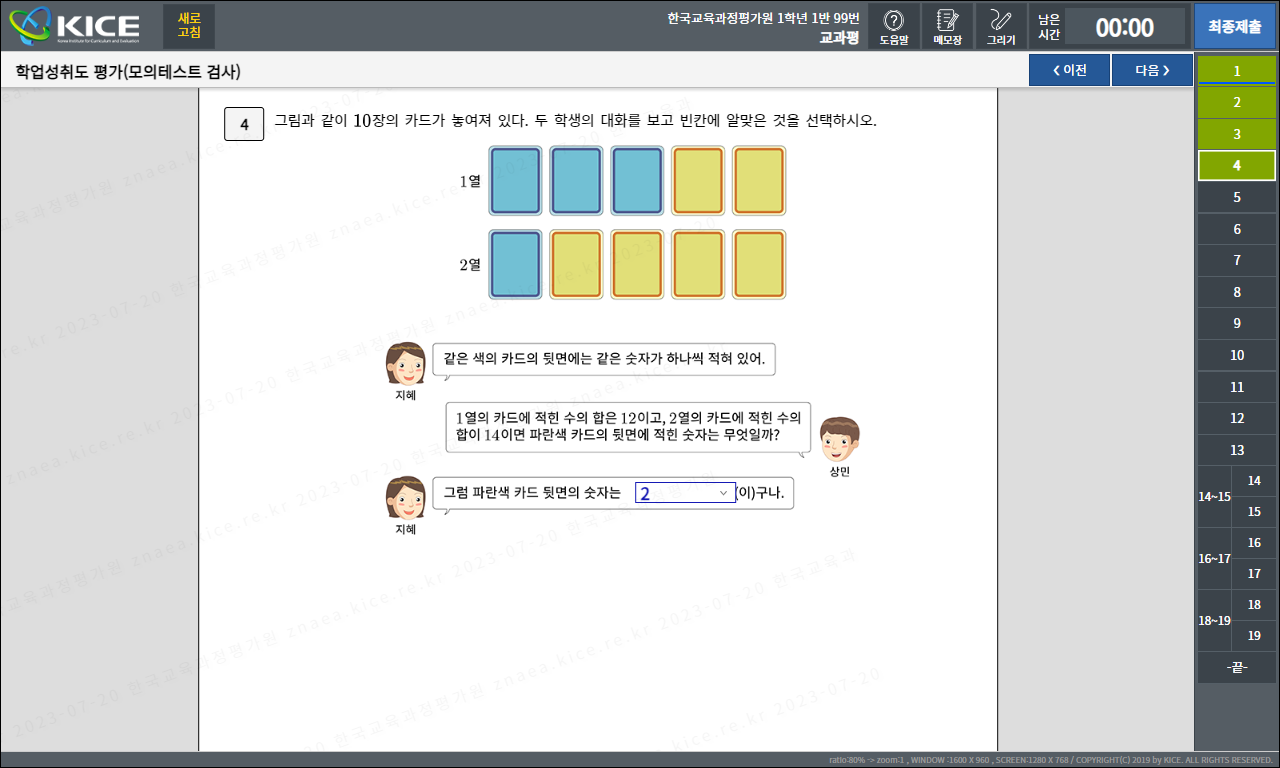The width and height of the screenshot is (1280, 768).
Task: Open the blue card answer dropdown
Action: point(685,493)
